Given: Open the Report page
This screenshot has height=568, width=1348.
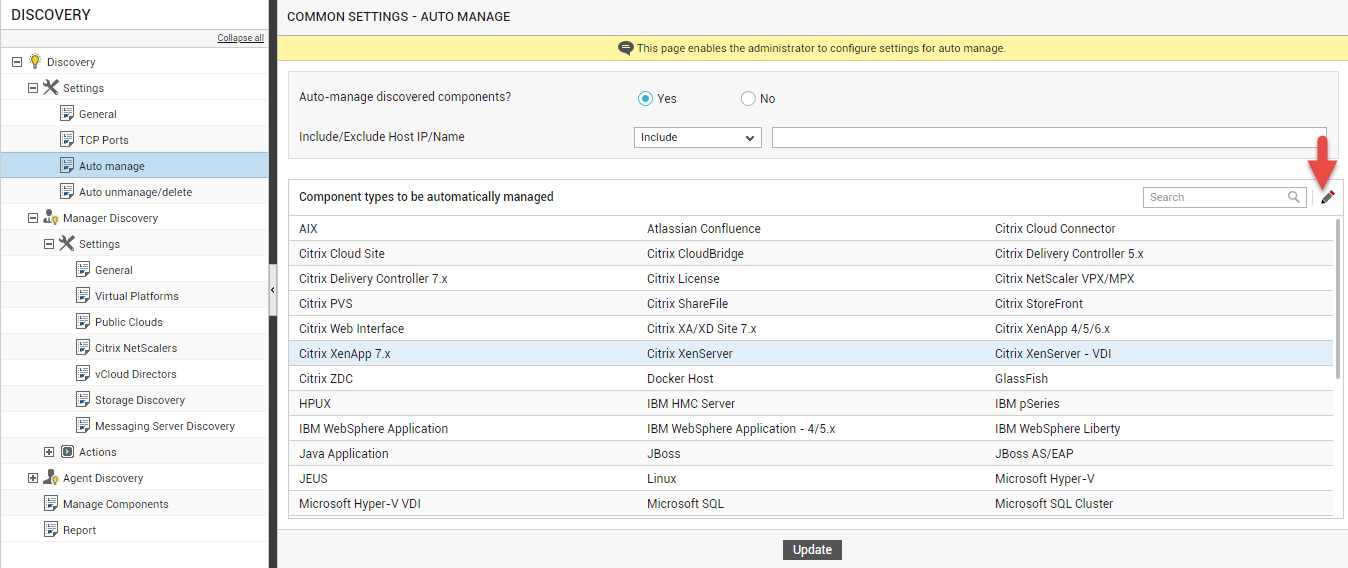Looking at the screenshot, I should point(80,530).
